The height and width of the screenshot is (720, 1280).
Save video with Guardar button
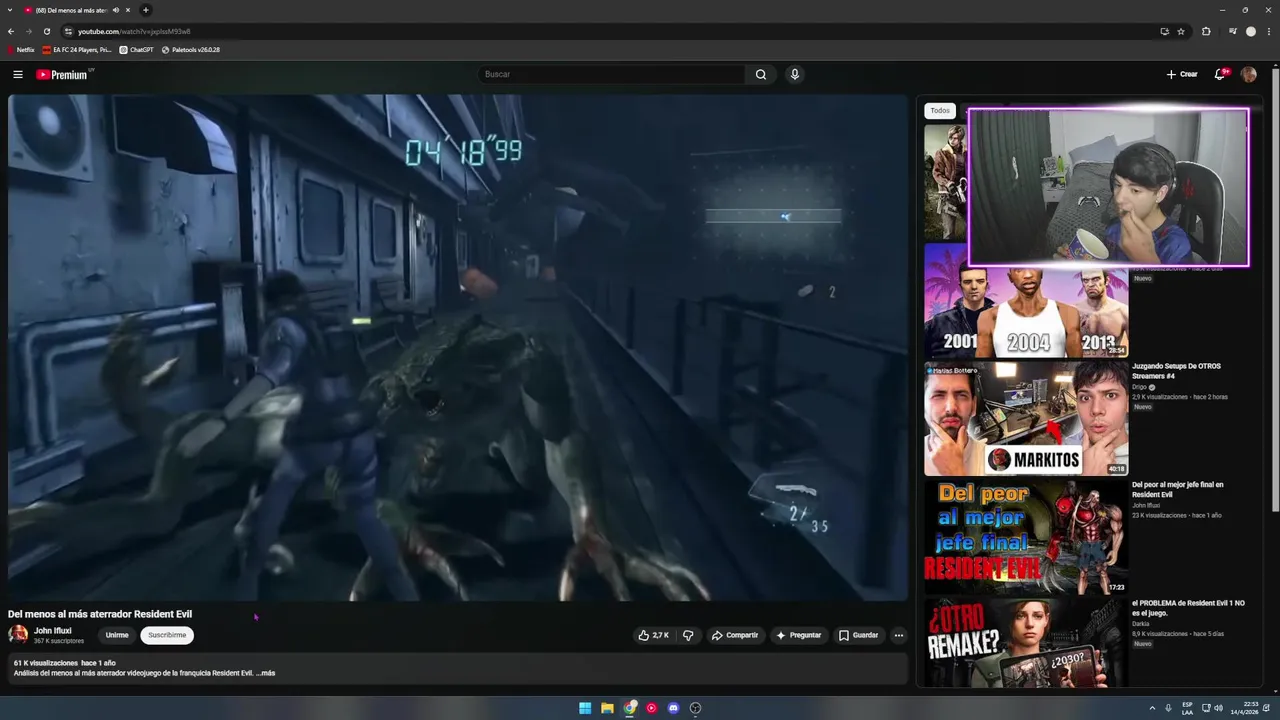858,635
